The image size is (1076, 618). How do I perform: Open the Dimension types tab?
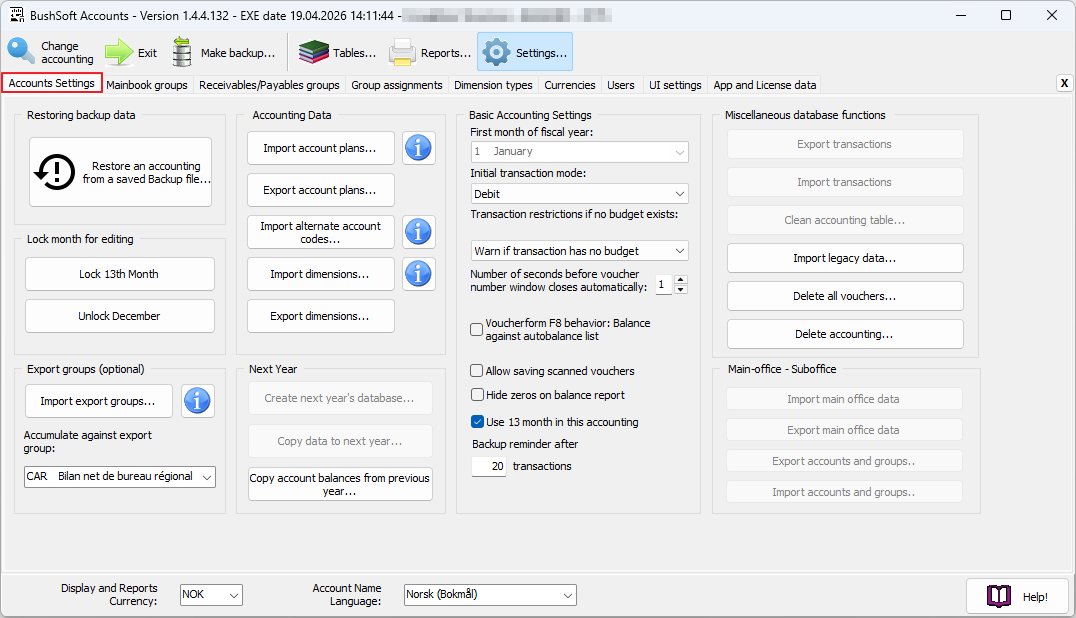[493, 85]
